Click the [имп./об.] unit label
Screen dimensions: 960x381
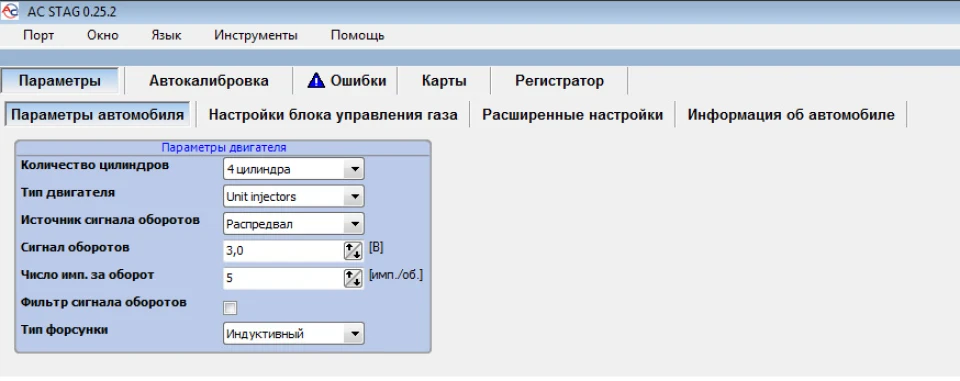pos(396,275)
